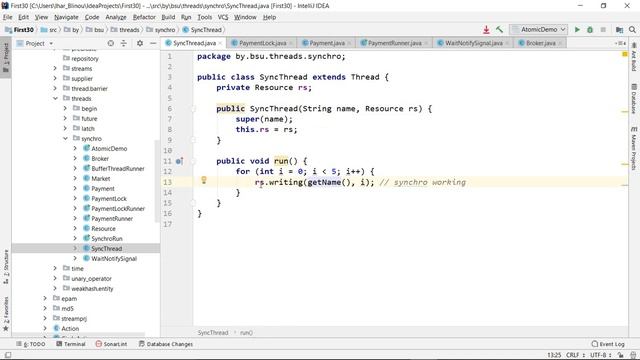Build project with the hammer icon
Viewport: 640px width, 360px height.
(x=499, y=29)
